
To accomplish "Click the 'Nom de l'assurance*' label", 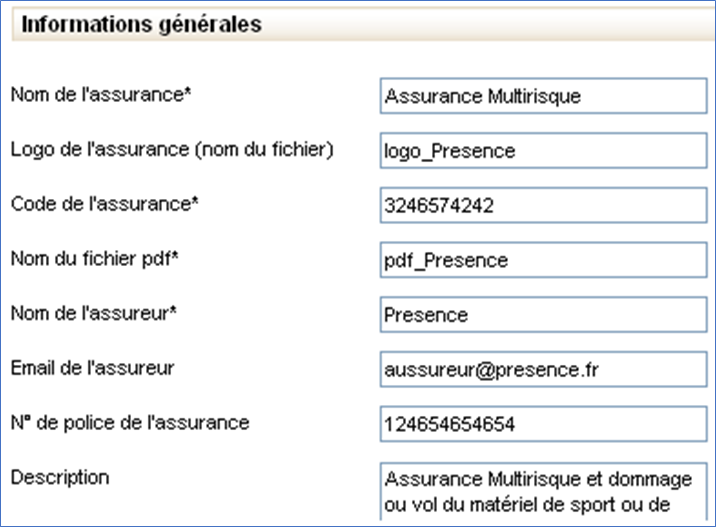I will point(101,95).
